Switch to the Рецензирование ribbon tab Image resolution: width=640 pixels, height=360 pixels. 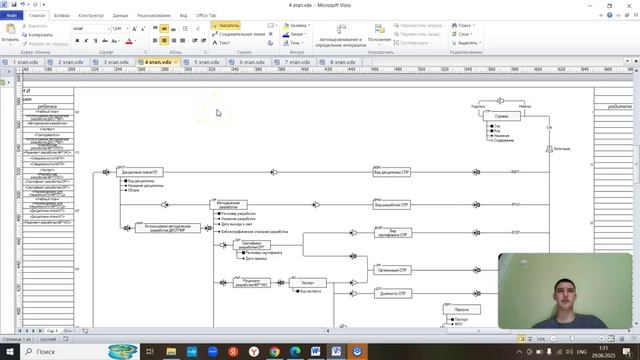point(154,16)
